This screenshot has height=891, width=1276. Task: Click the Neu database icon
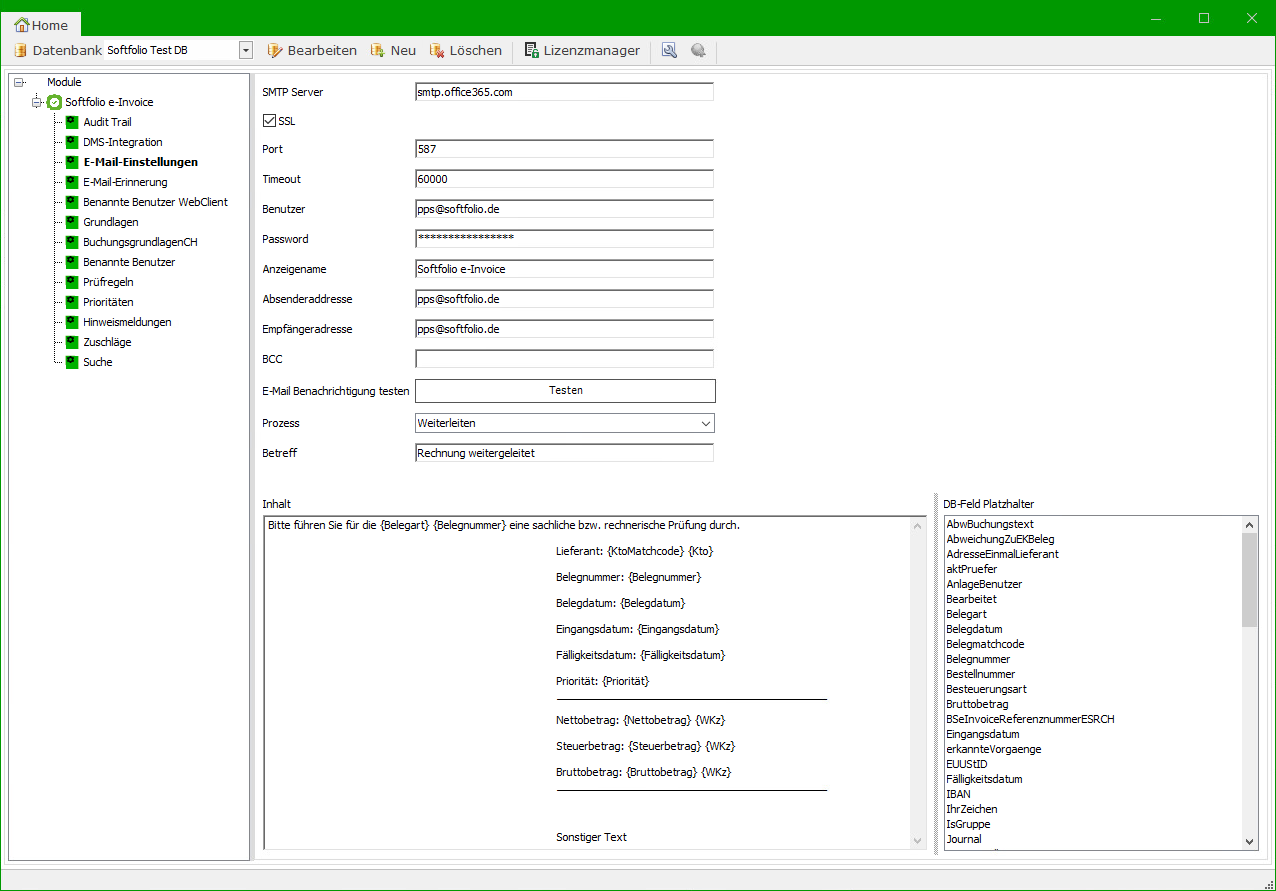378,50
